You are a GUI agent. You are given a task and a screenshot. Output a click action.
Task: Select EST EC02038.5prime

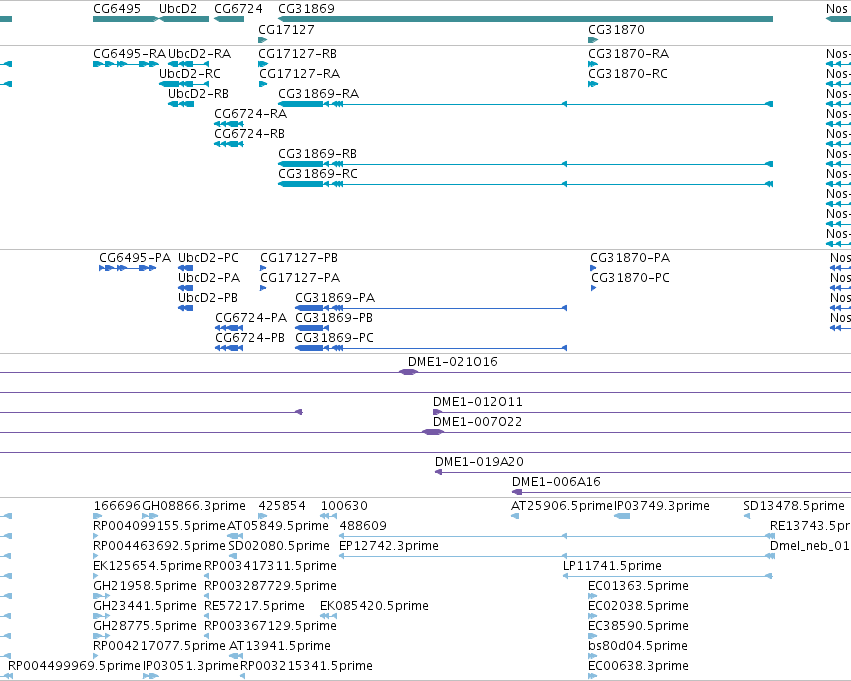[x=638, y=607]
